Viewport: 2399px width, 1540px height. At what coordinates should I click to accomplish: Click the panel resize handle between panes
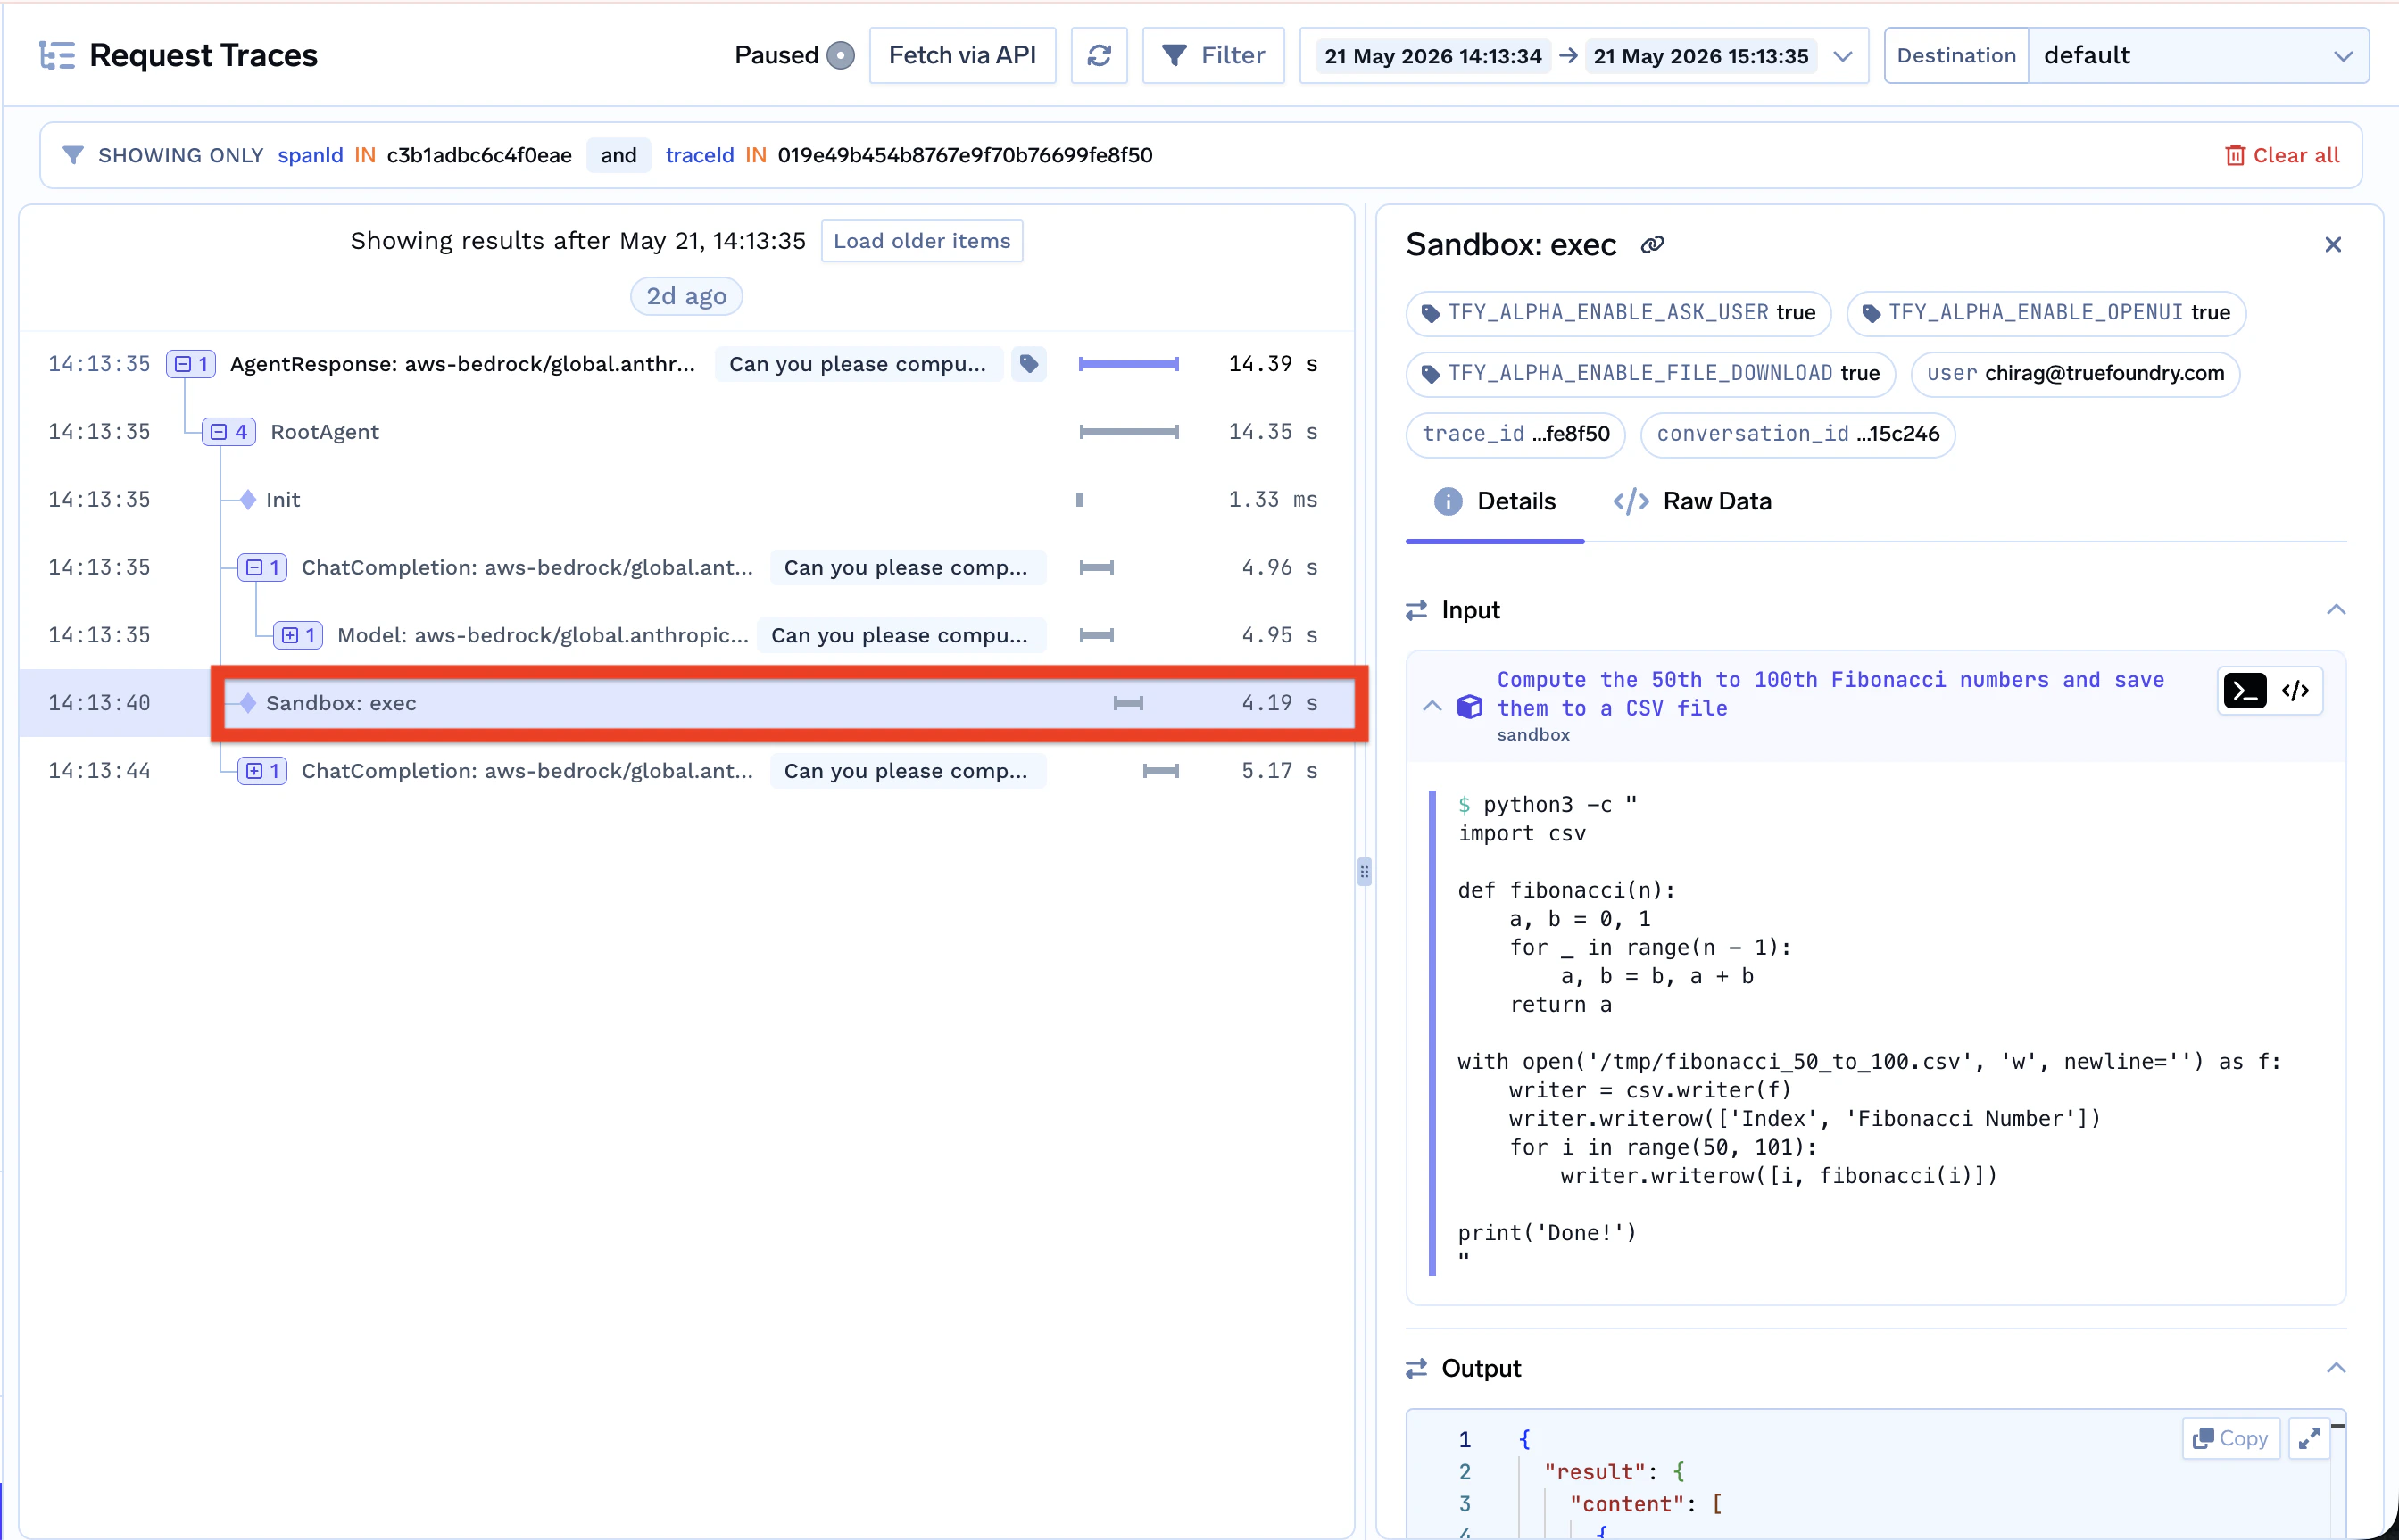pos(1364,872)
